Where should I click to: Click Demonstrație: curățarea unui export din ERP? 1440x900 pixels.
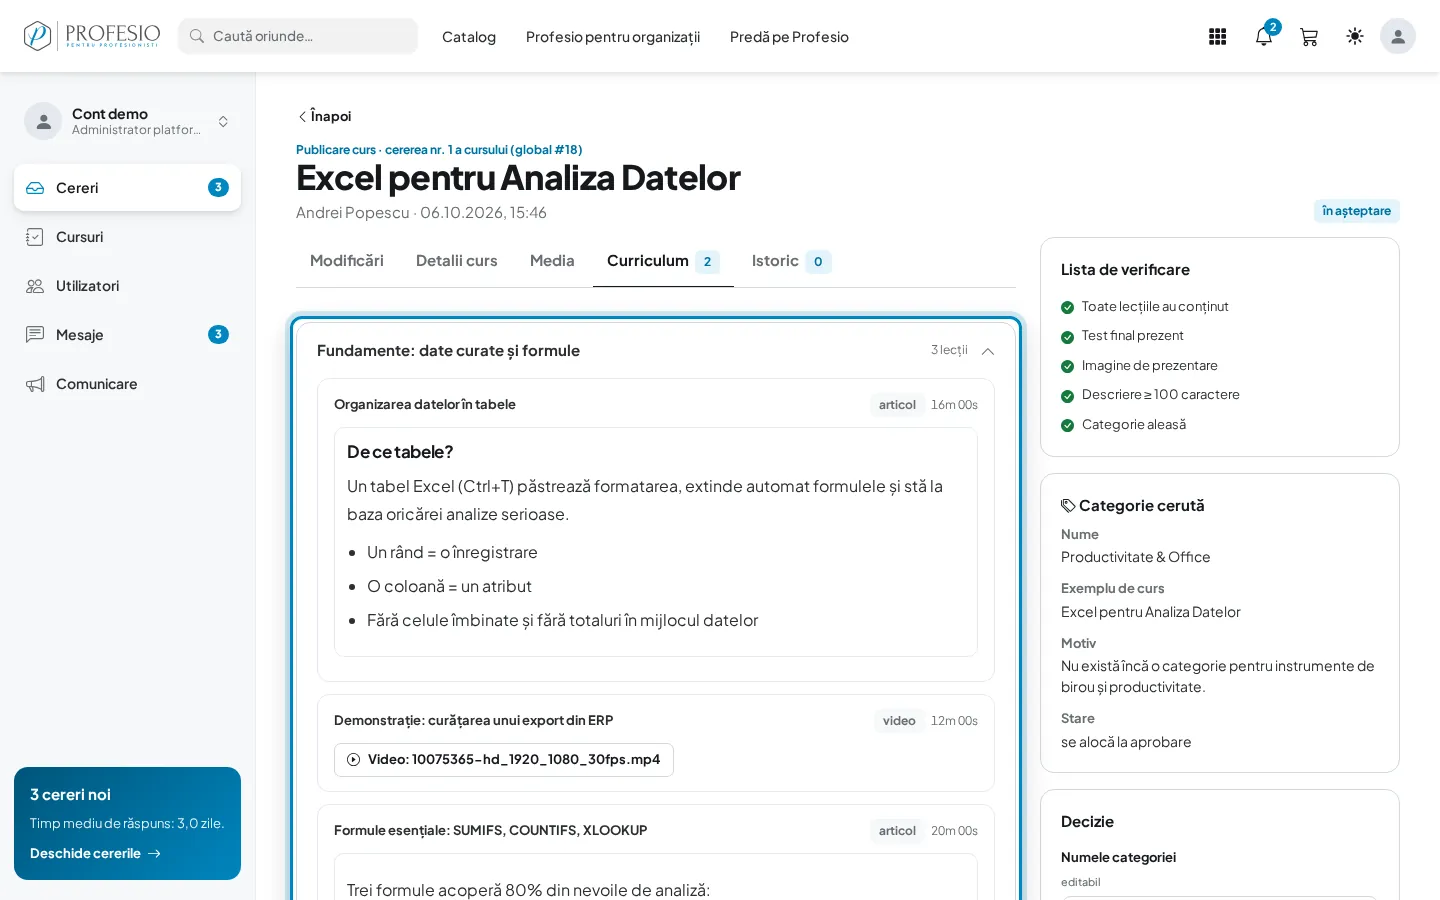click(x=474, y=721)
